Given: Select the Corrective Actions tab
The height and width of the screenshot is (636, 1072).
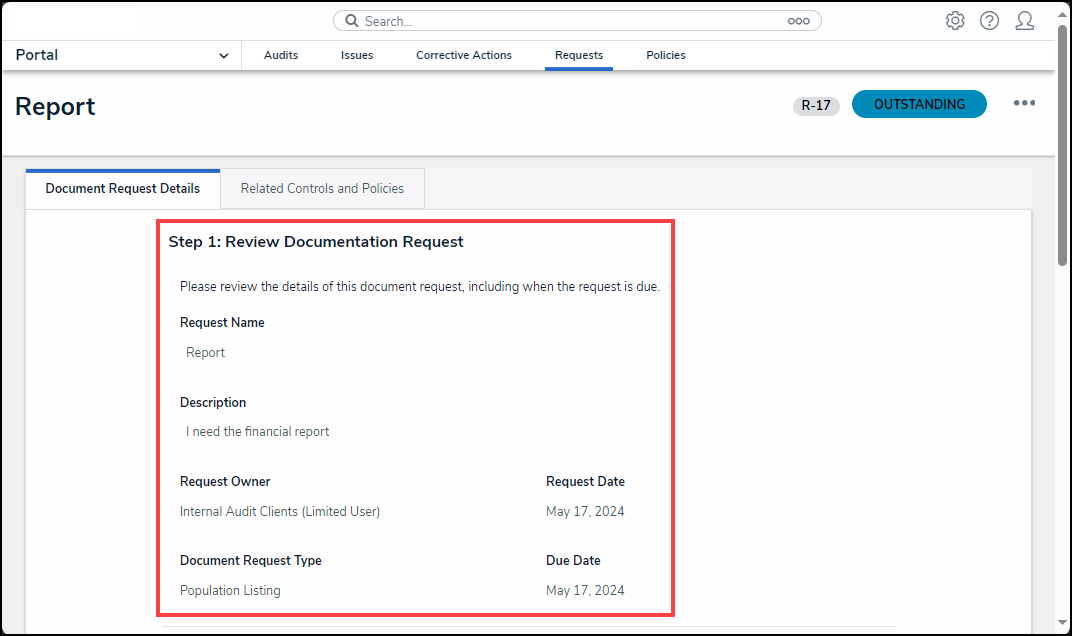Looking at the screenshot, I should pos(464,56).
